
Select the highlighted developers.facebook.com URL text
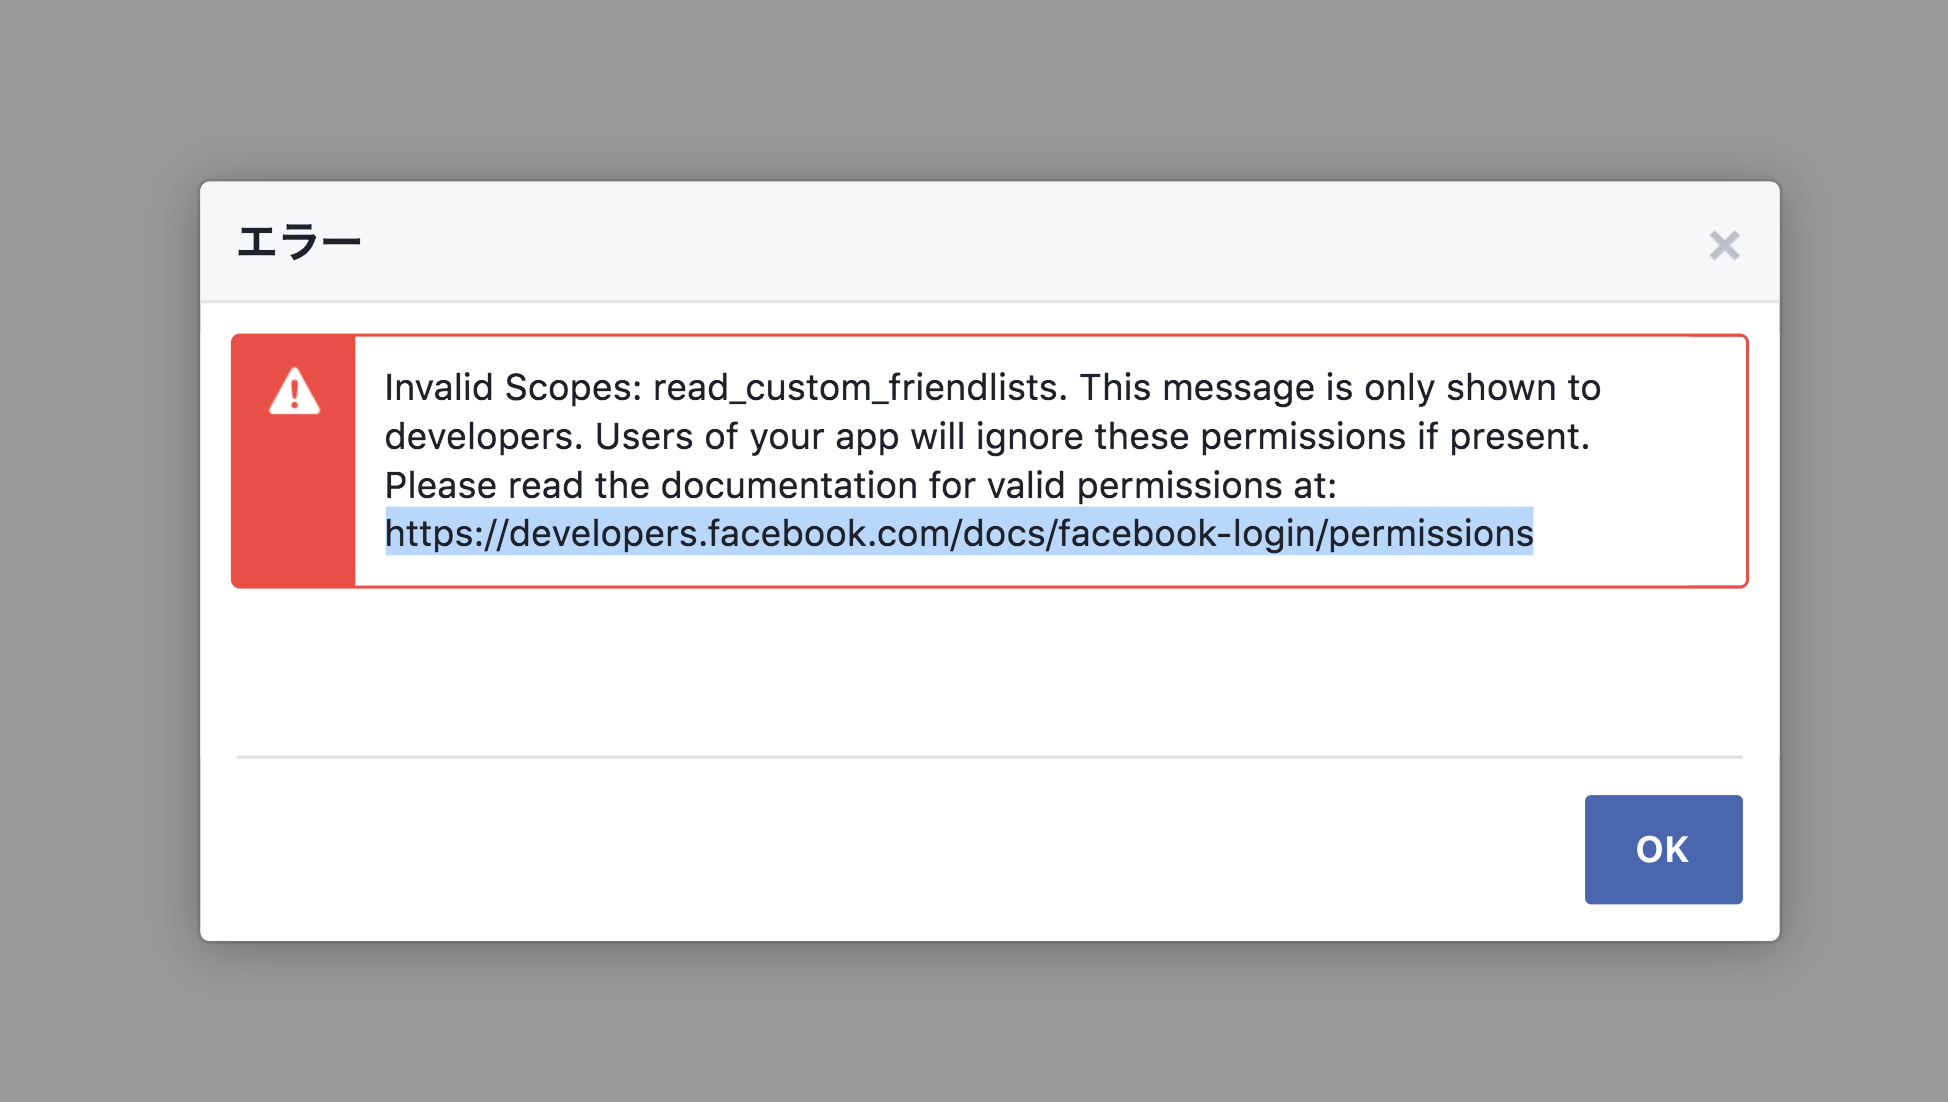pyautogui.click(x=960, y=533)
